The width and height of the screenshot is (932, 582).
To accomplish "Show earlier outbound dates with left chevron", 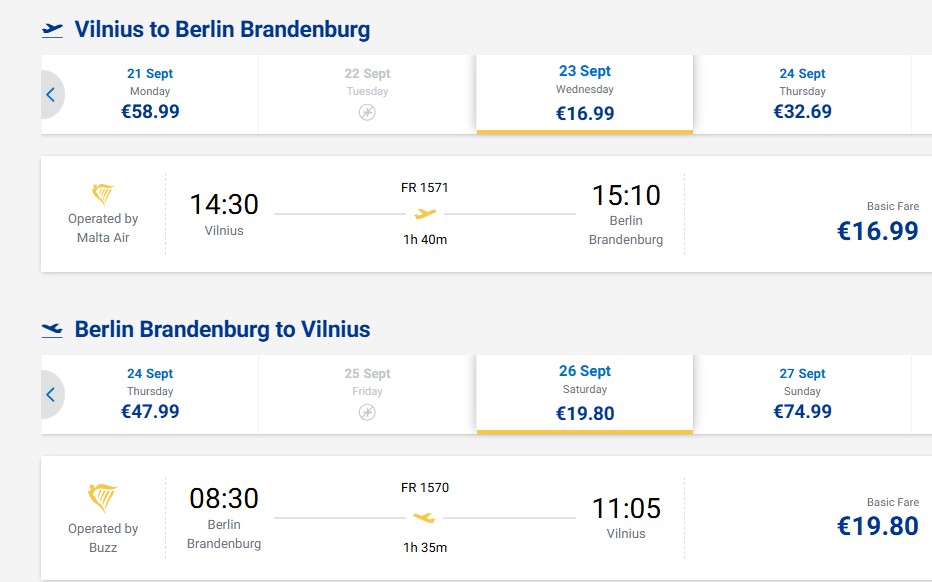I will coord(52,95).
